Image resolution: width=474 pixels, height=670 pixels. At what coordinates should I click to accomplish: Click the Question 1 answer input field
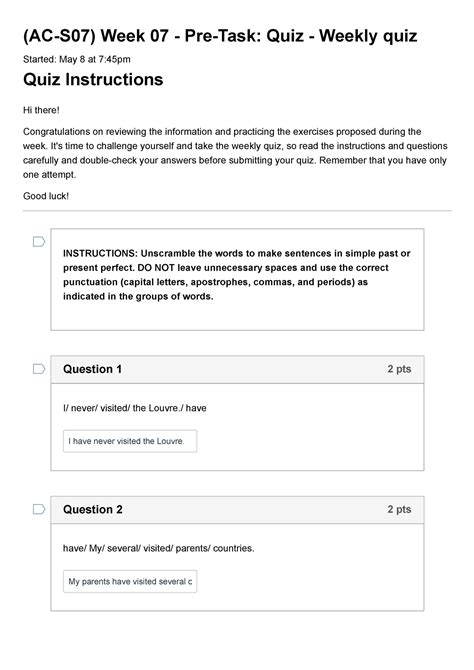click(130, 441)
